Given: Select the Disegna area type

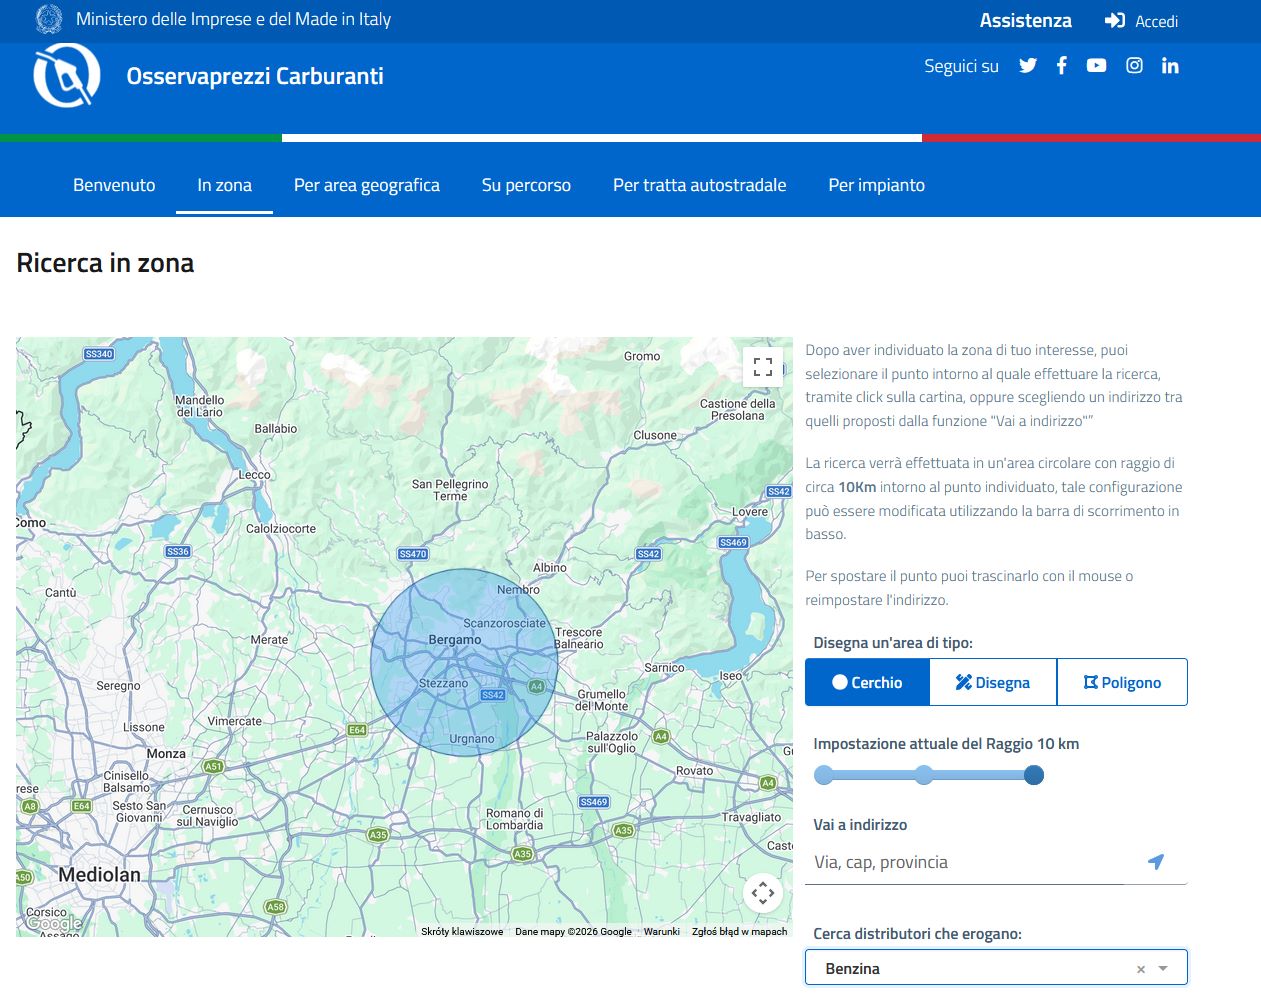Looking at the screenshot, I should coord(992,683).
